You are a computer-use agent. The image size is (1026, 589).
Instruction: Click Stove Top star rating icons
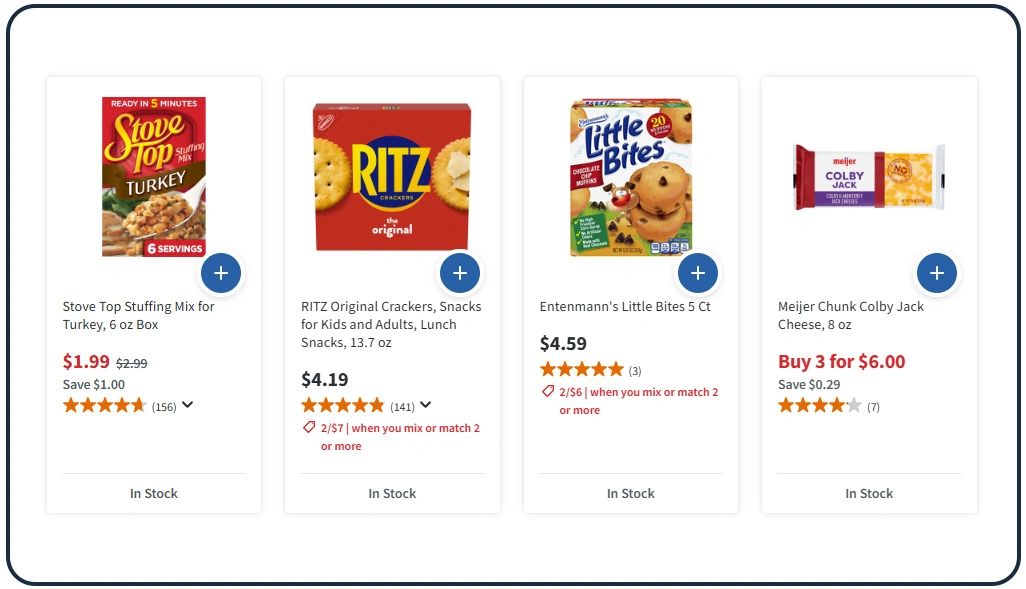[104, 406]
